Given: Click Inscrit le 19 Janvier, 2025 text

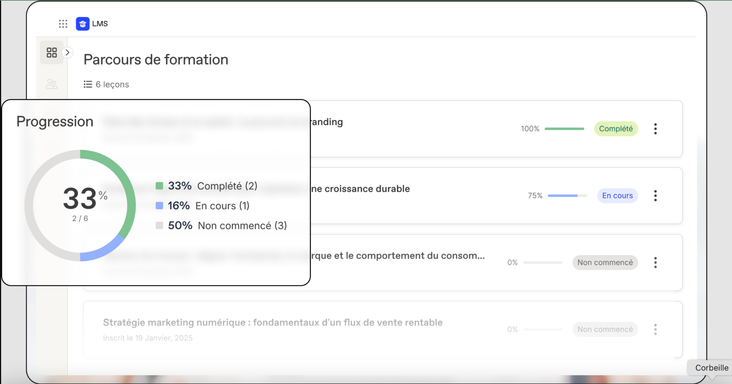Looking at the screenshot, I should 148,338.
